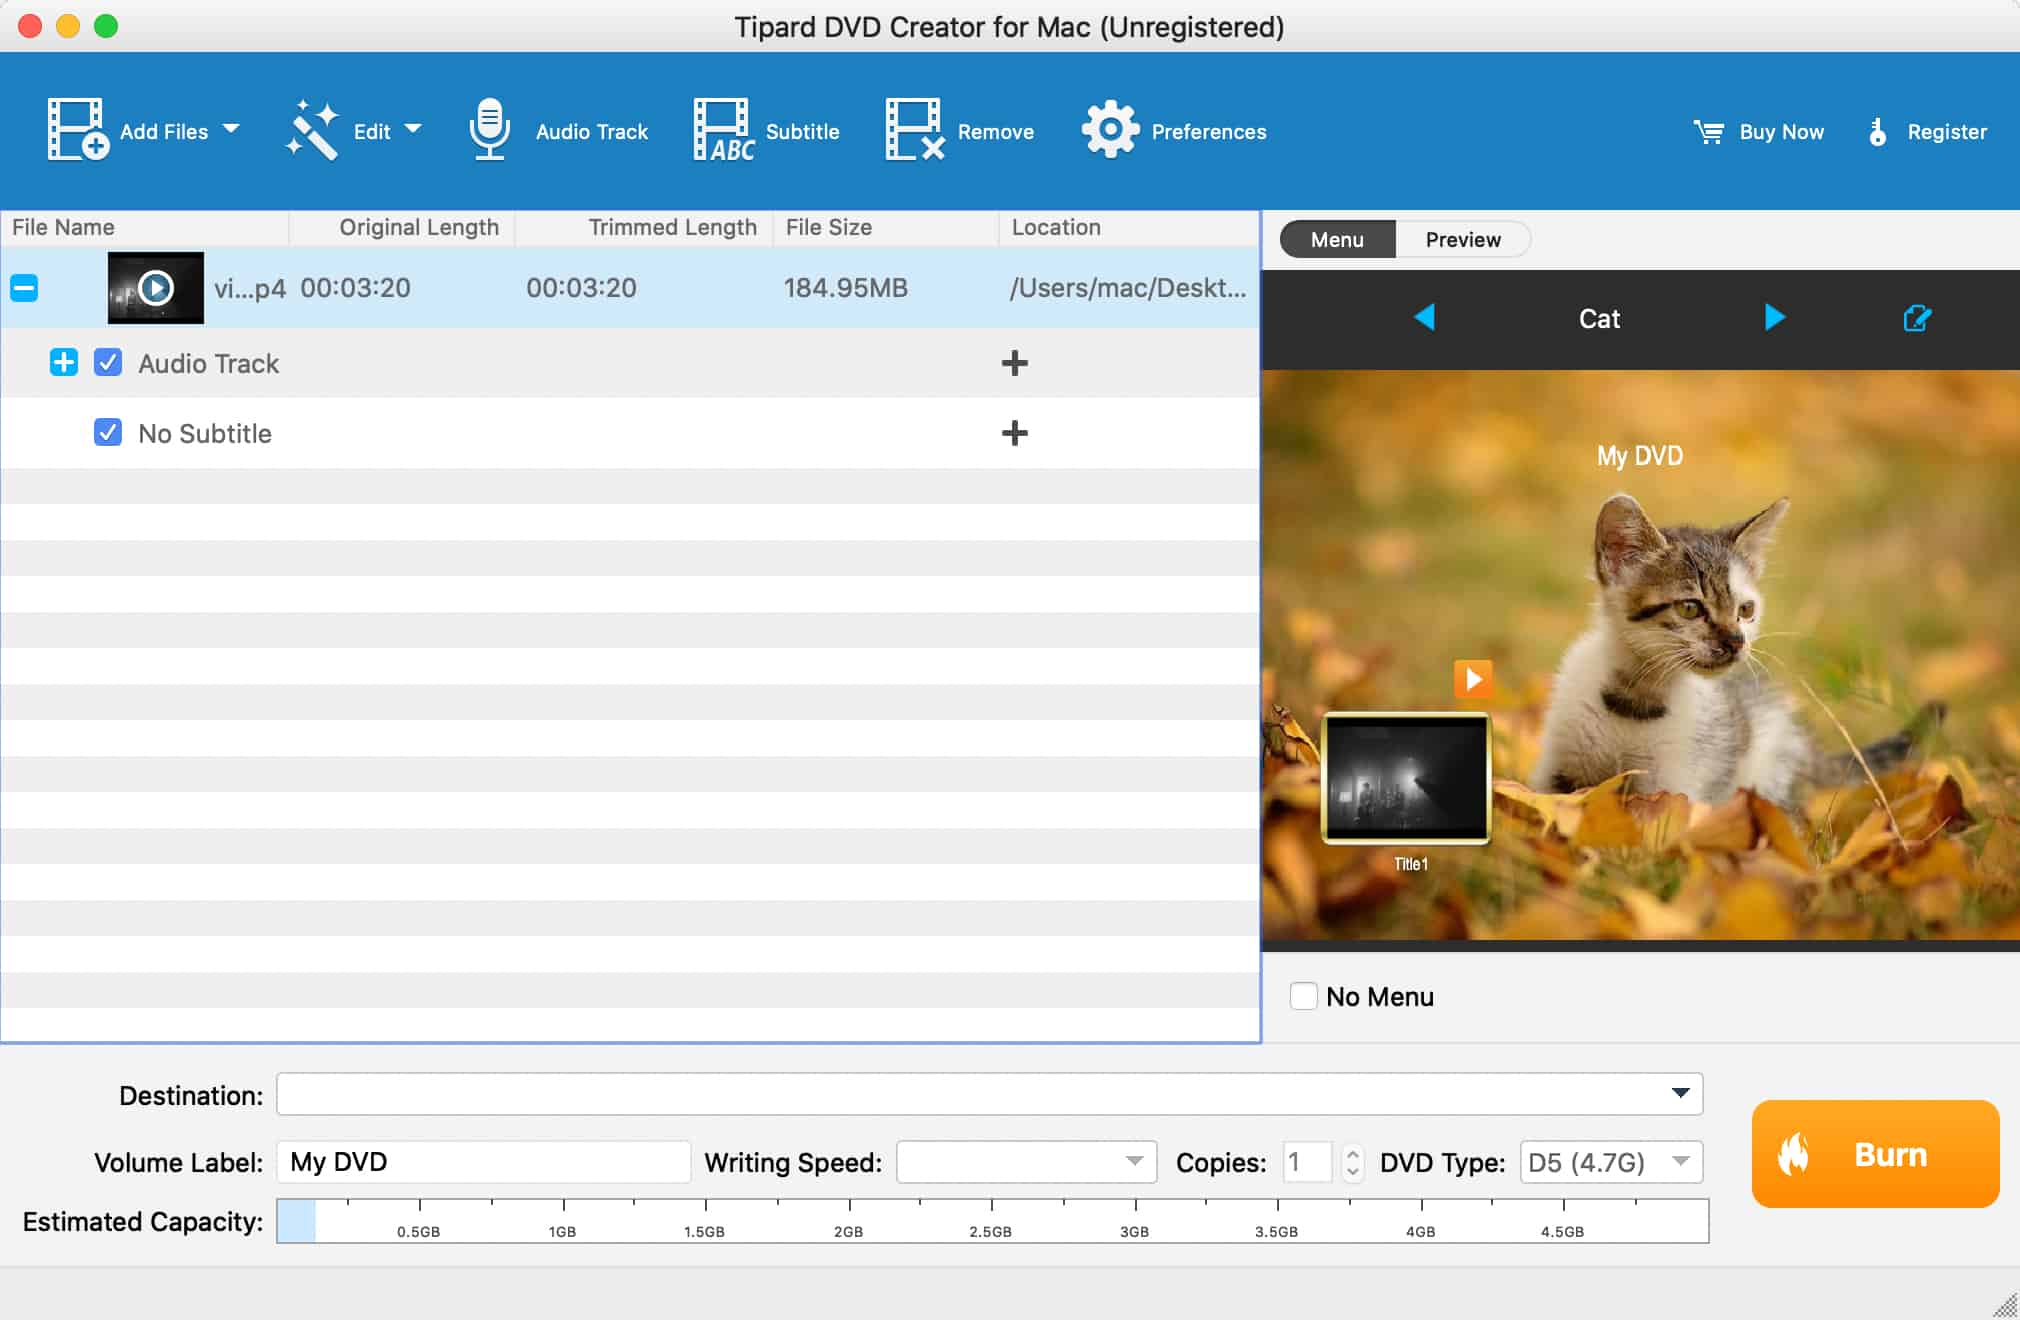This screenshot has height=1320, width=2020.
Task: Click the Remove file icon
Action: (914, 130)
